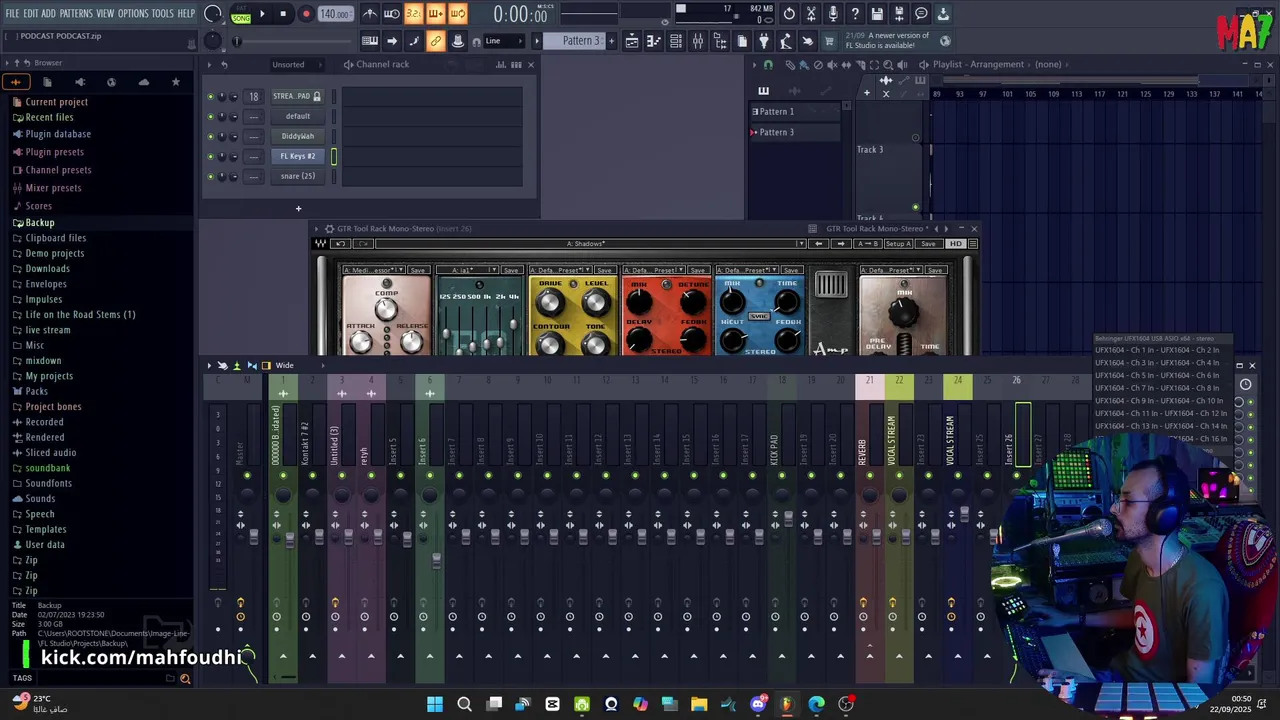Expand the Current project browser folder
1280x720 pixels.
56,102
